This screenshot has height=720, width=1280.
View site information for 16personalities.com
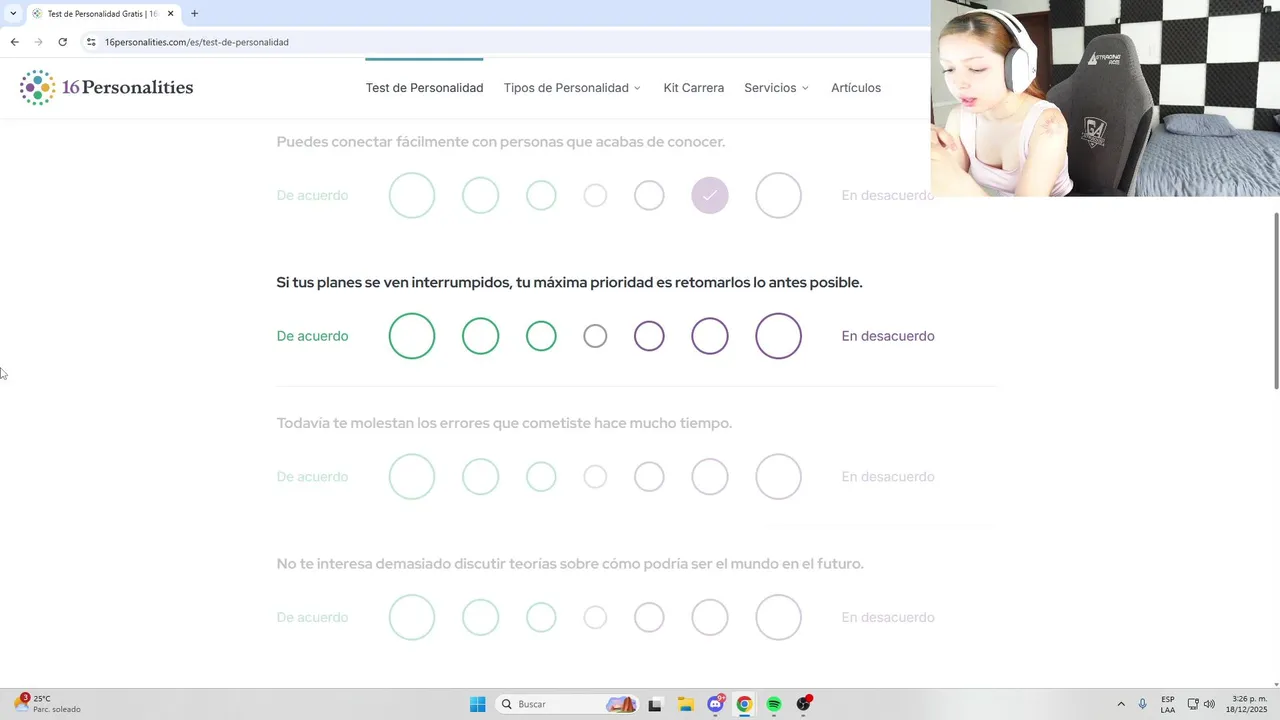[x=91, y=42]
